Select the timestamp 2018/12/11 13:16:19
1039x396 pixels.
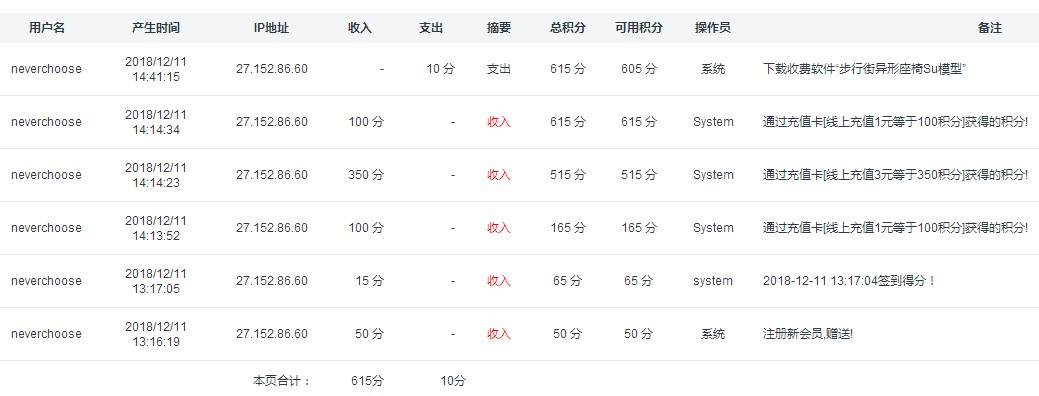(x=156, y=334)
